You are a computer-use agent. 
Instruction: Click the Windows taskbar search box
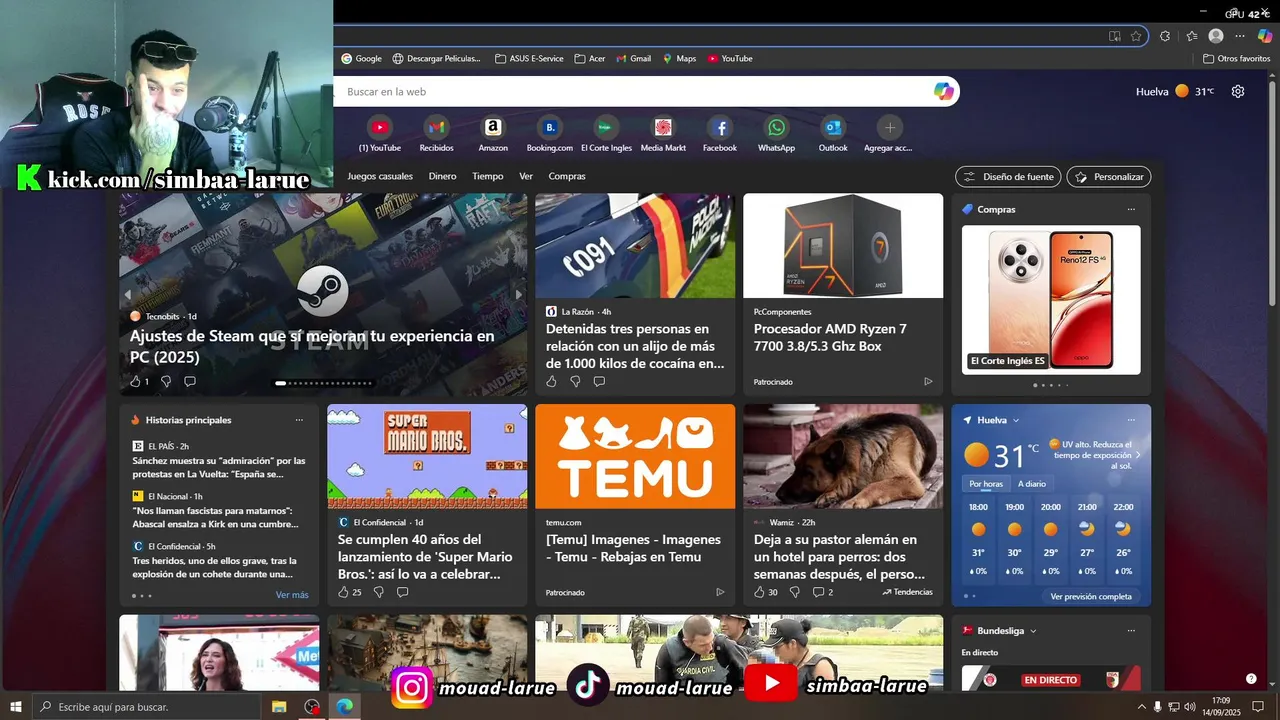pyautogui.click(x=148, y=707)
